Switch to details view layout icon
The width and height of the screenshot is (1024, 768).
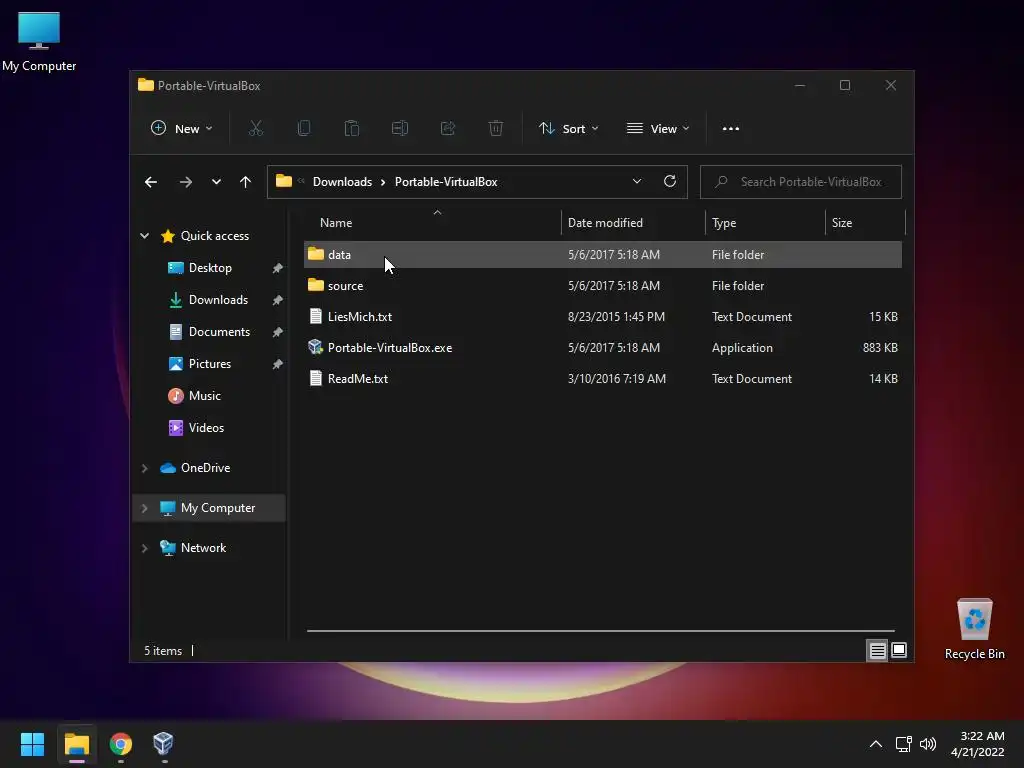point(877,650)
